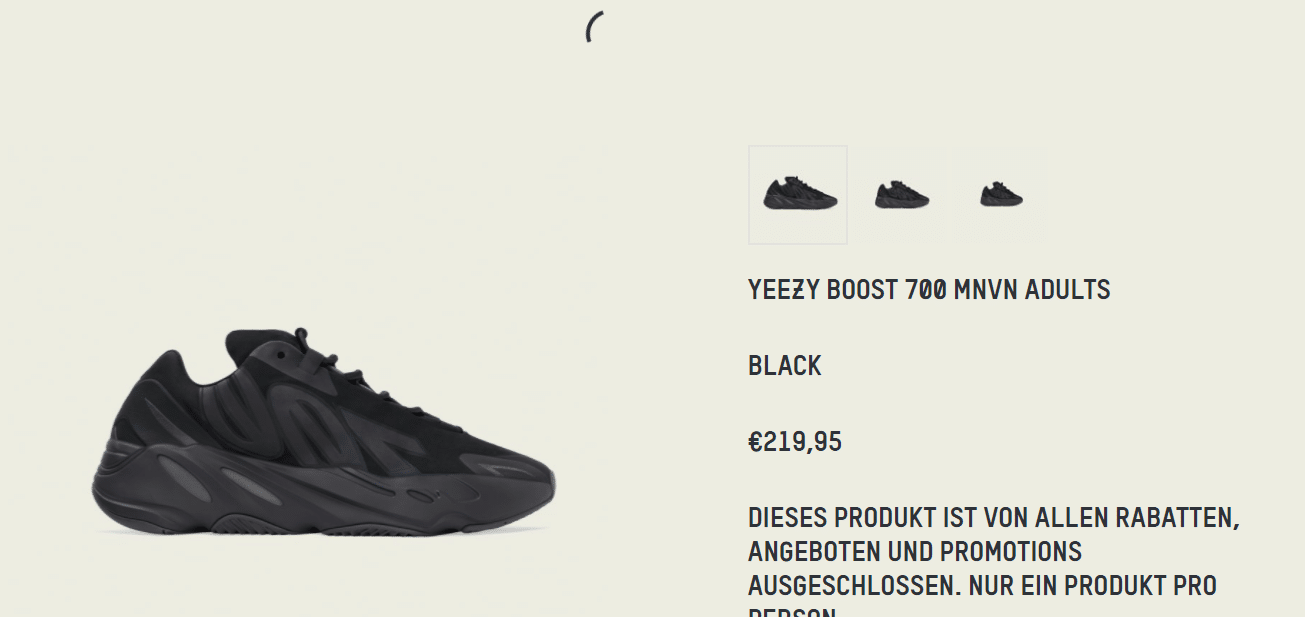
Task: Click the line AUSGESCHLOSSEN. NUR EIN PRODUKT PRO
Action: pyautogui.click(x=982, y=586)
